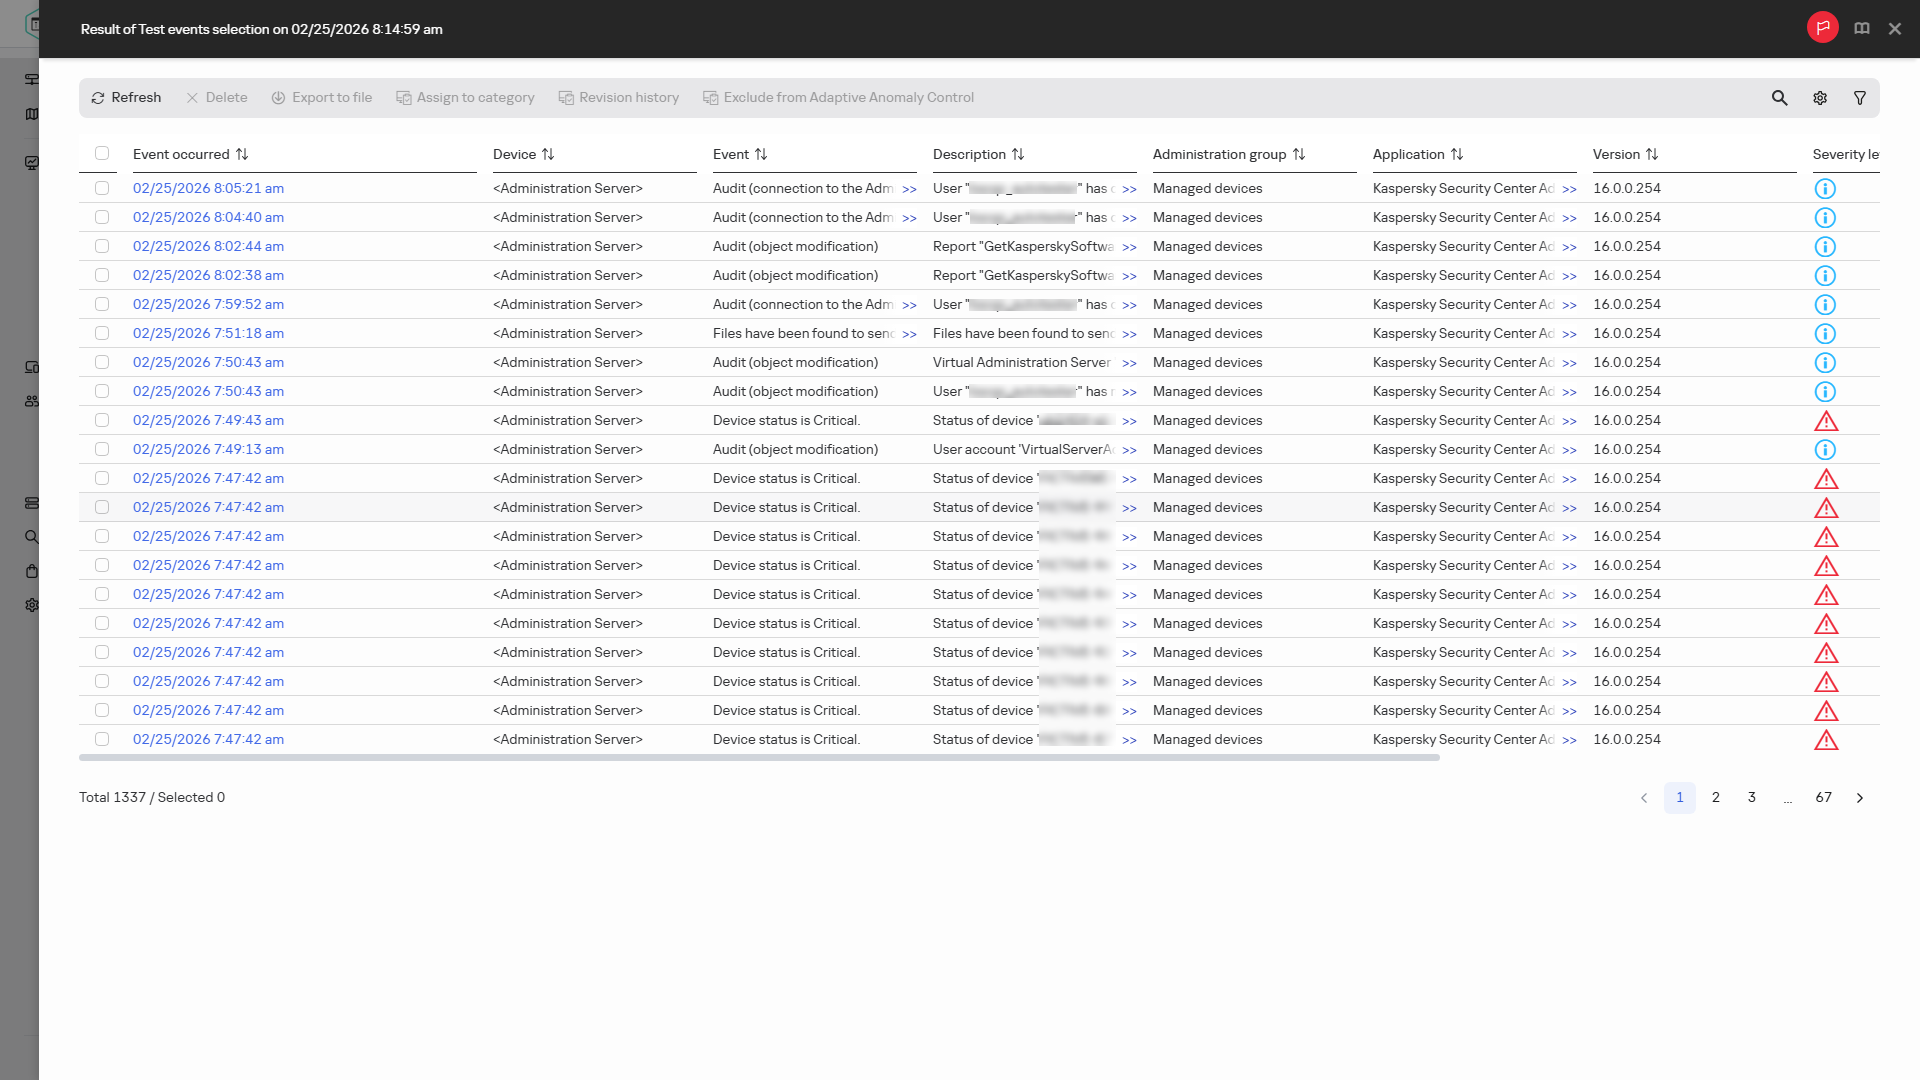This screenshot has width=1920, height=1080.
Task: Expand application name of 7:49:13 am row
Action: coord(1569,450)
